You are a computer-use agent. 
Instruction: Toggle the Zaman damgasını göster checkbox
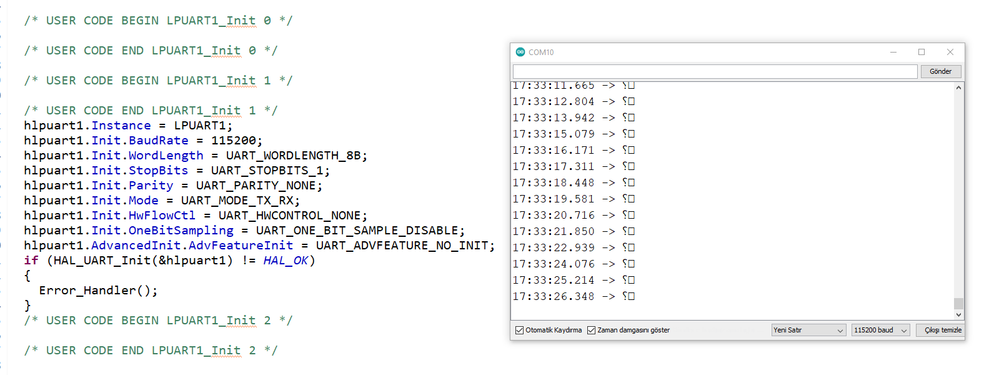pos(591,330)
